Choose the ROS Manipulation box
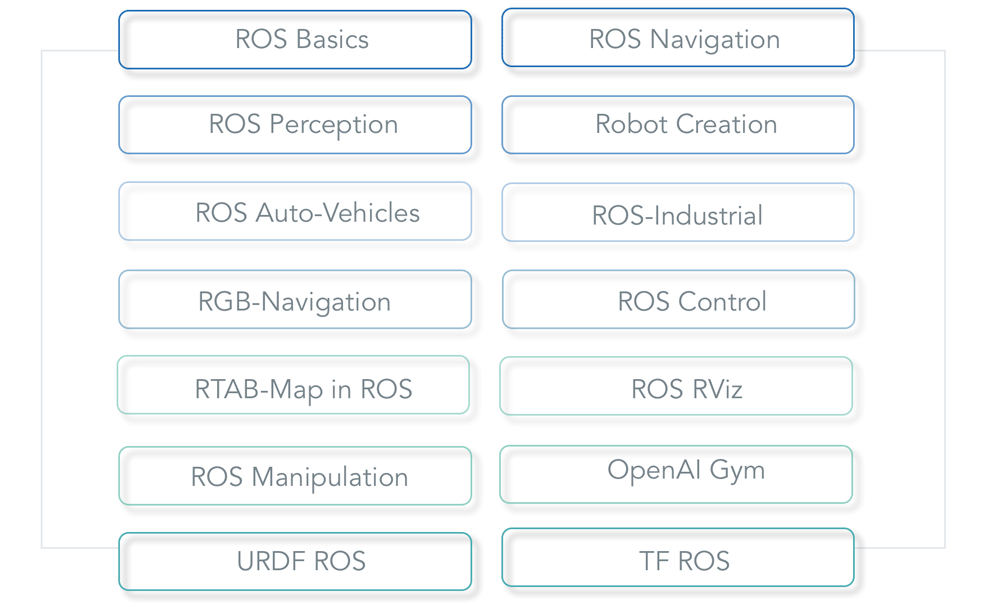The height and width of the screenshot is (607, 1000). 295,476
